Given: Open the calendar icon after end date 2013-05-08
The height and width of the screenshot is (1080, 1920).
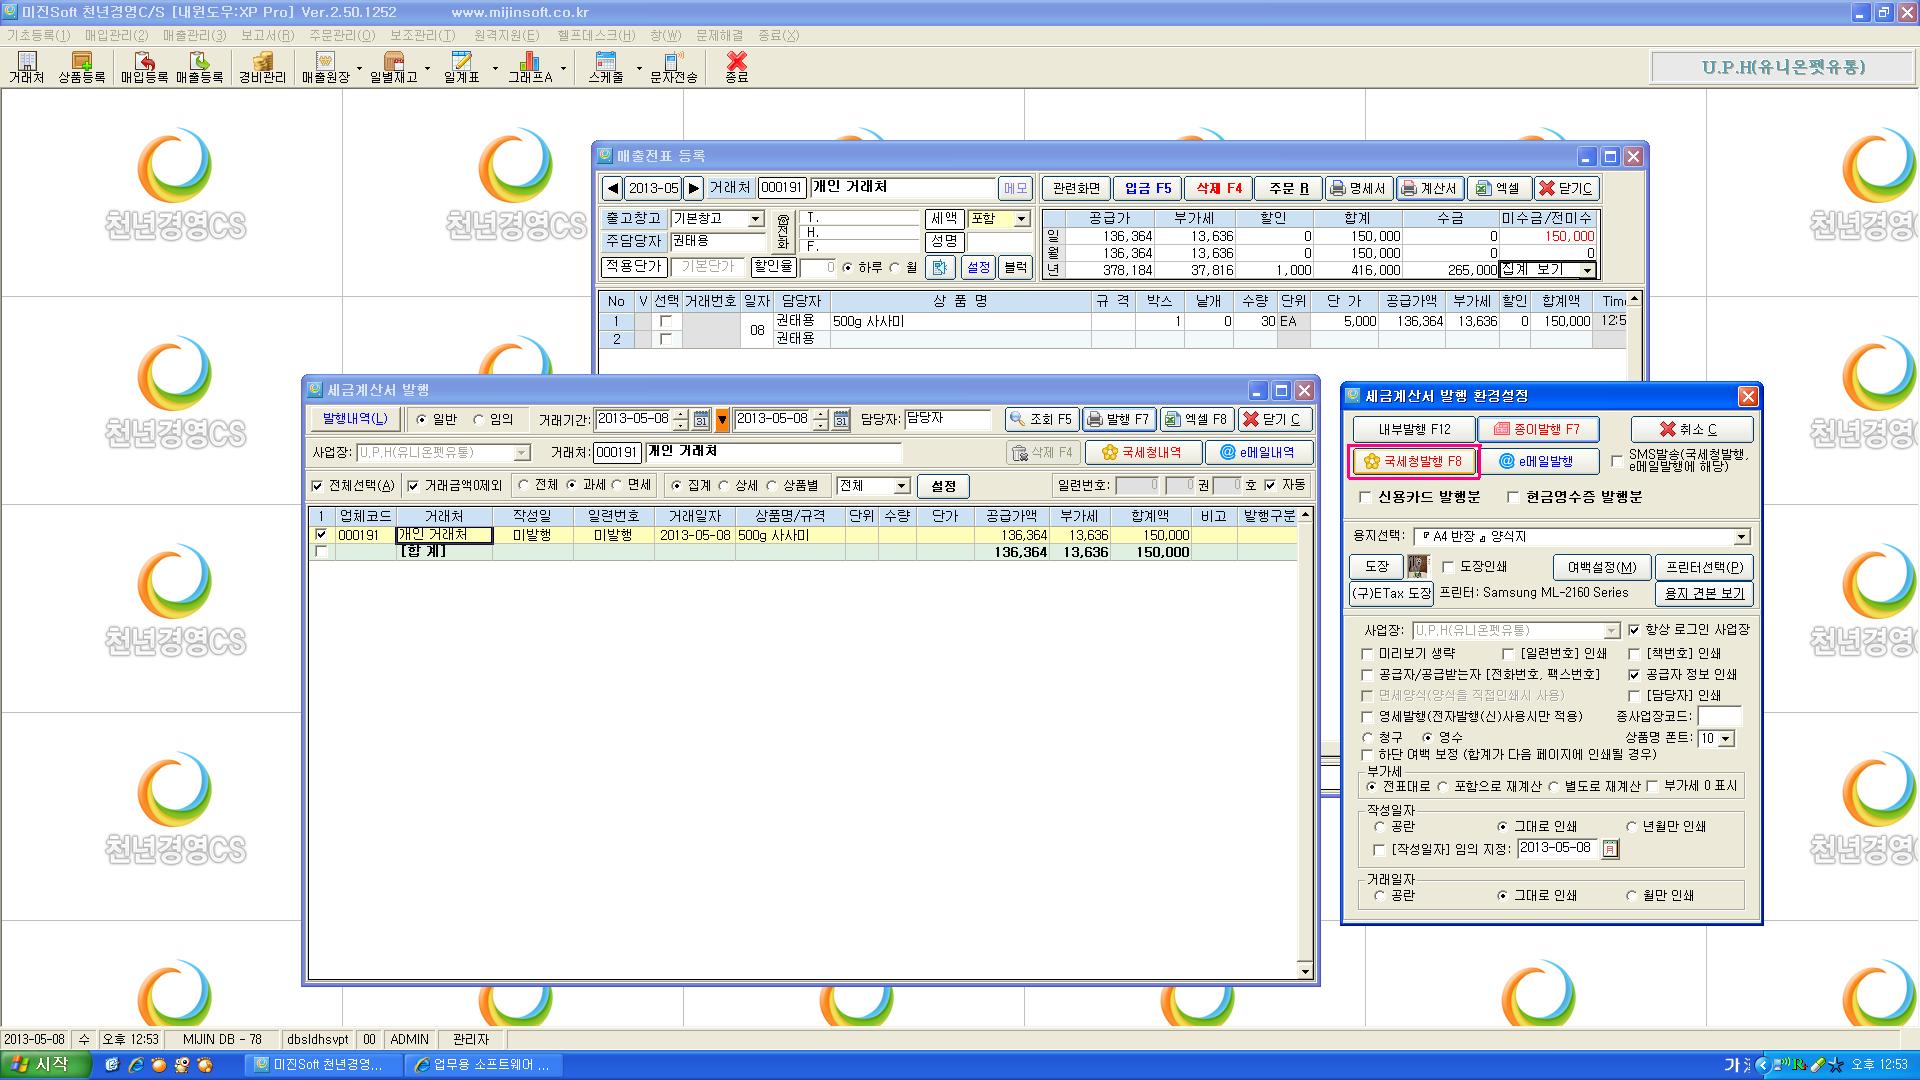Looking at the screenshot, I should [841, 420].
